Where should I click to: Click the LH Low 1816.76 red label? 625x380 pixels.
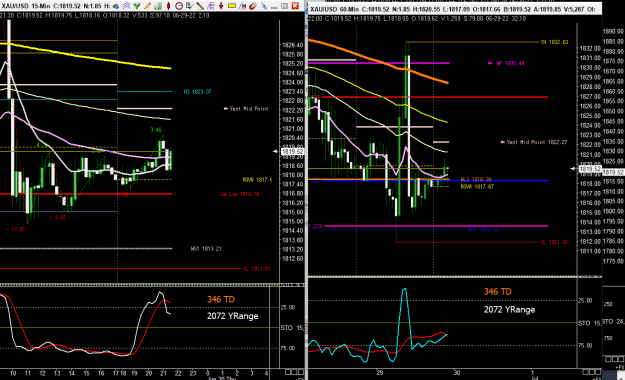(240, 194)
